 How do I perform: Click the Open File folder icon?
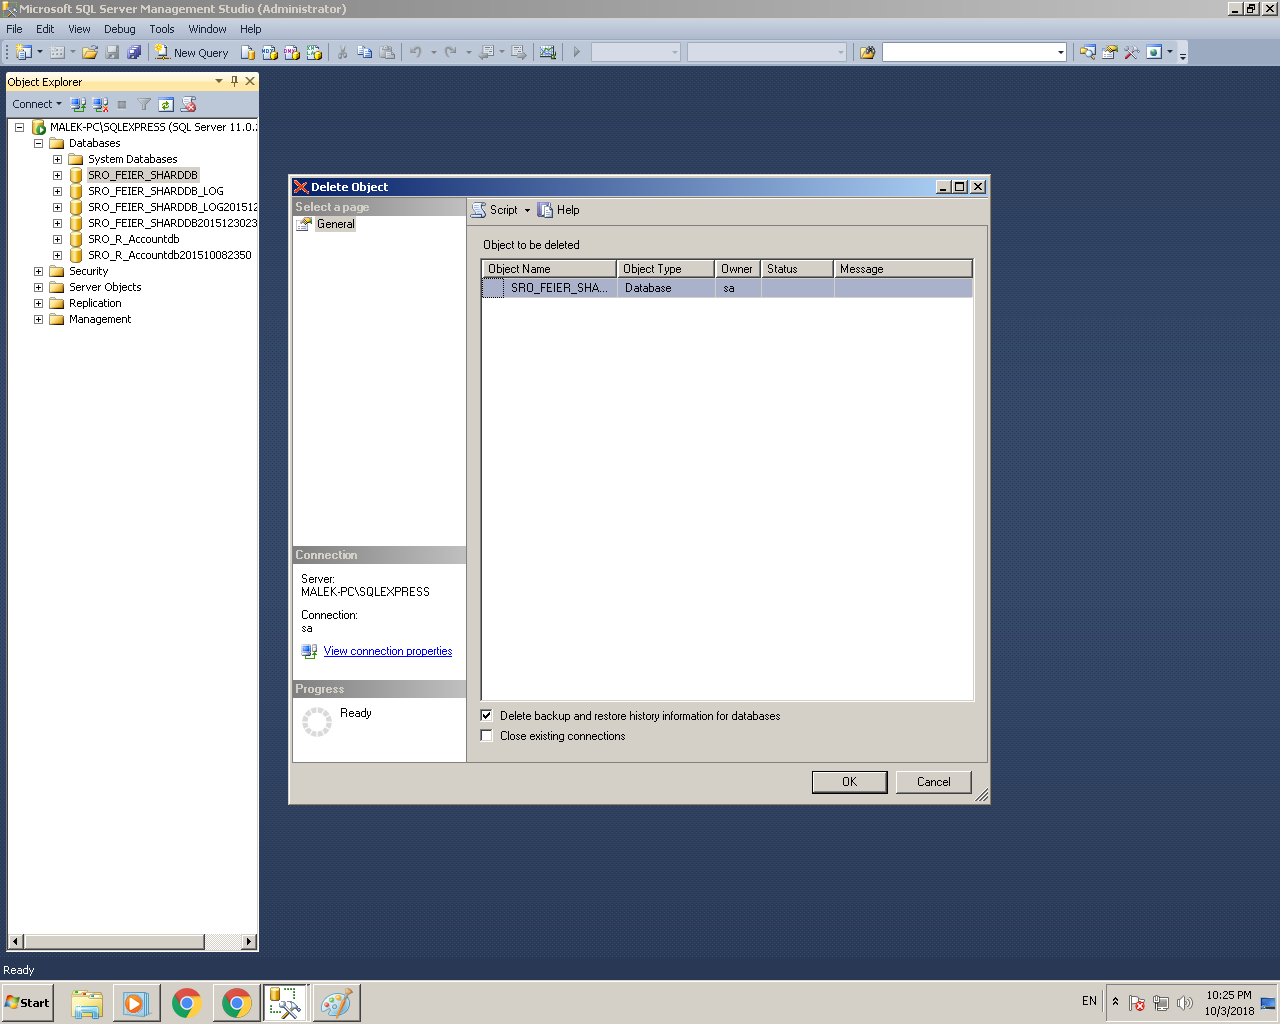90,52
